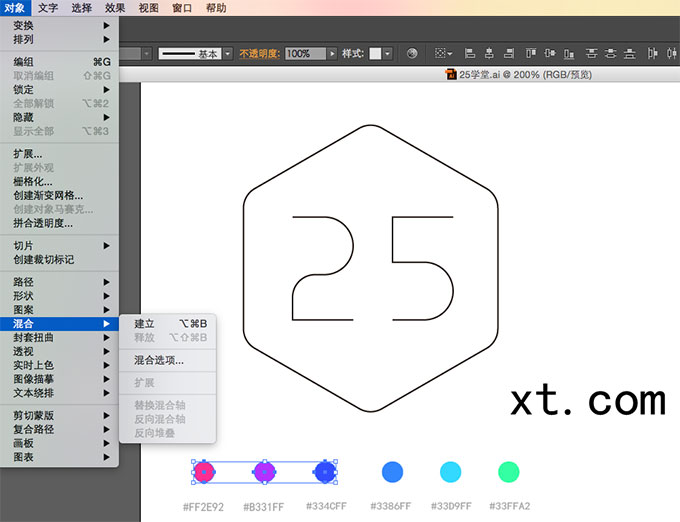This screenshot has height=522, width=680.
Task: Click the 样式 graphic style swatch
Action: (x=375, y=53)
